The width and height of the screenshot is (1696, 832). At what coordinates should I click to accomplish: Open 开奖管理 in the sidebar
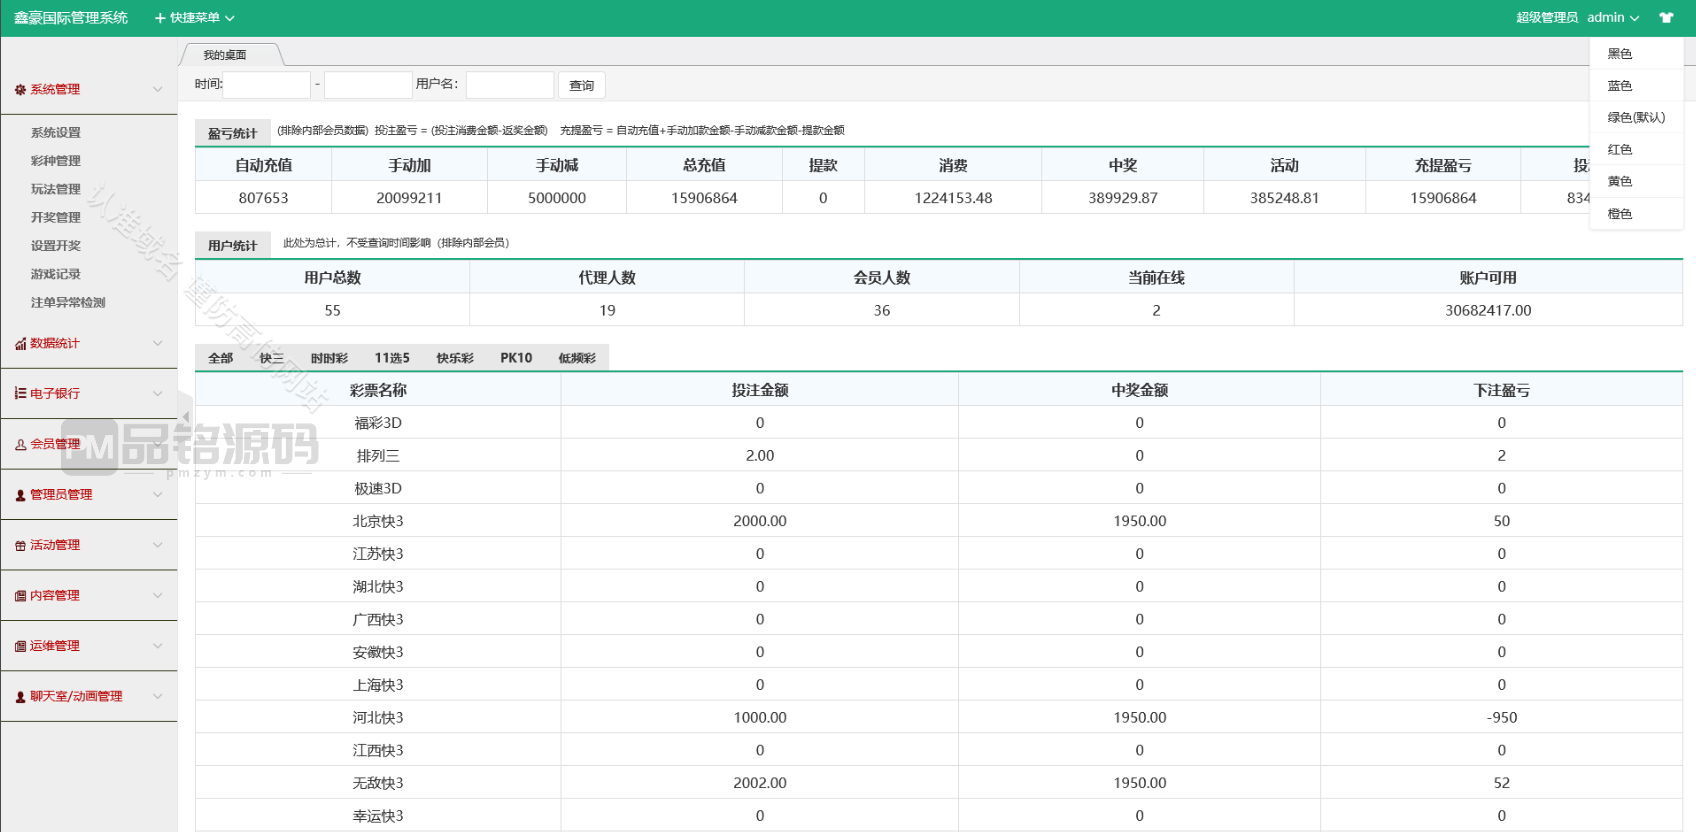point(56,218)
